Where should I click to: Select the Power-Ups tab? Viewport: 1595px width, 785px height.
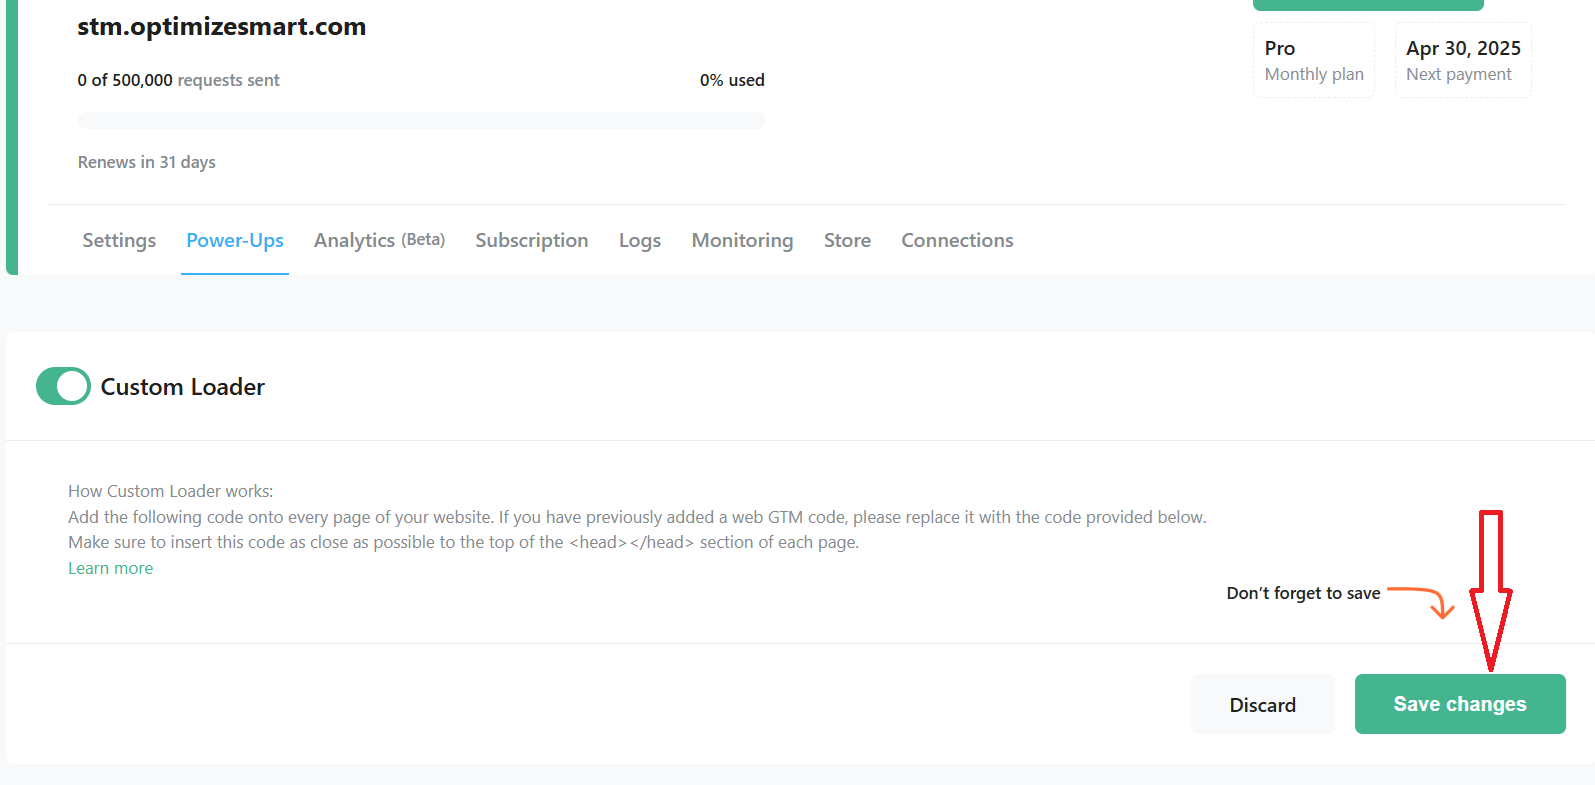click(235, 240)
